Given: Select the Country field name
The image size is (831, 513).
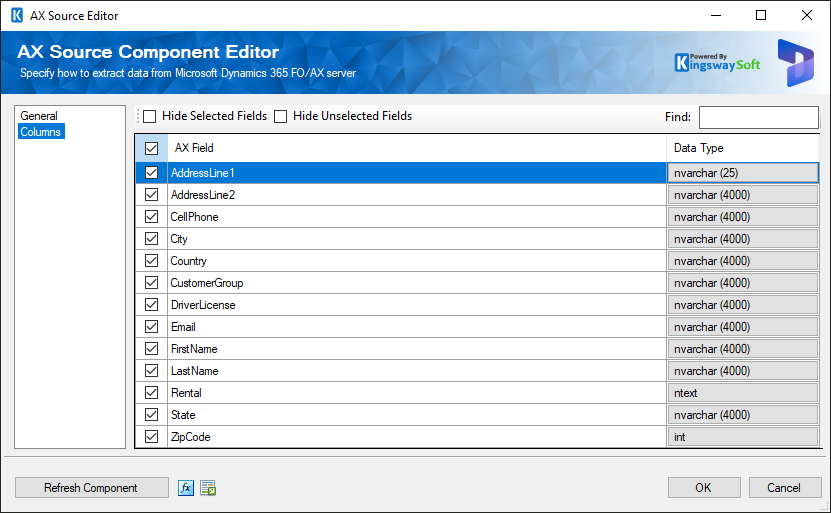Looking at the screenshot, I should click(x=188, y=261).
